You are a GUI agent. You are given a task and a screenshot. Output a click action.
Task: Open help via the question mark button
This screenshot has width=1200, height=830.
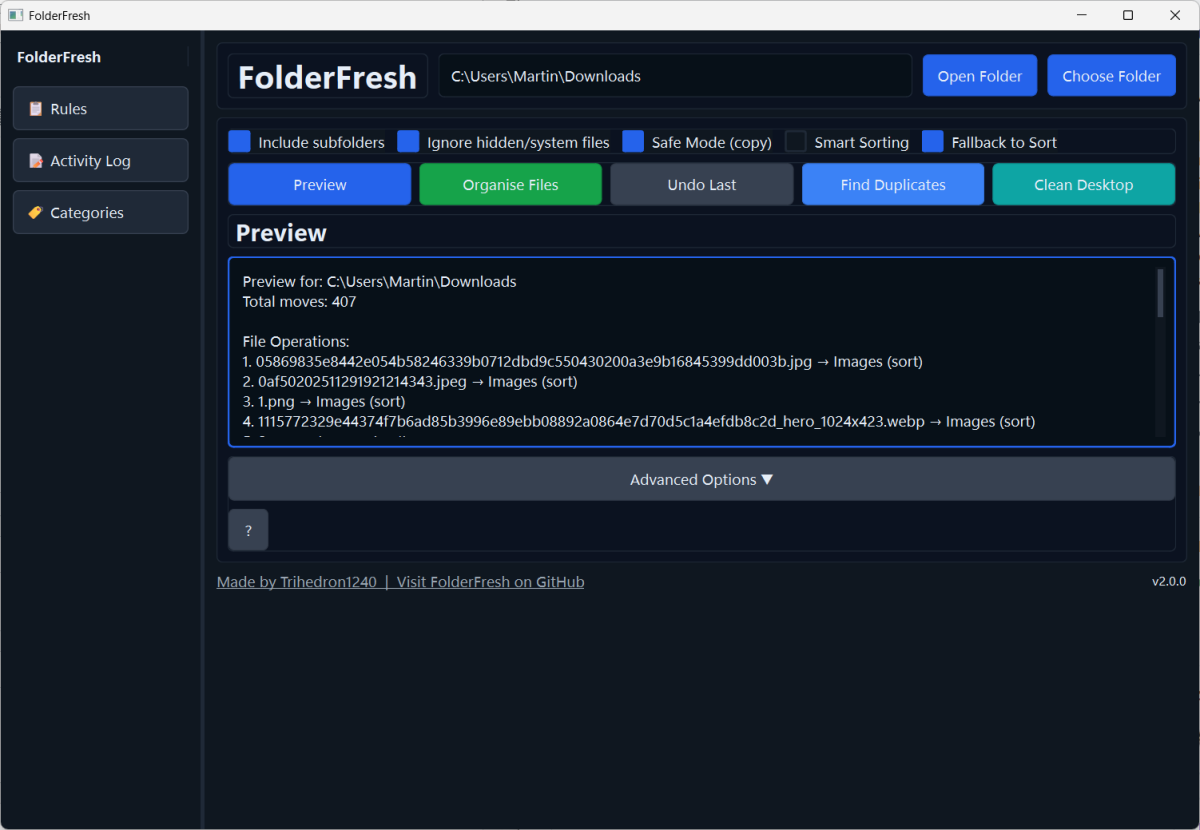(x=247, y=529)
